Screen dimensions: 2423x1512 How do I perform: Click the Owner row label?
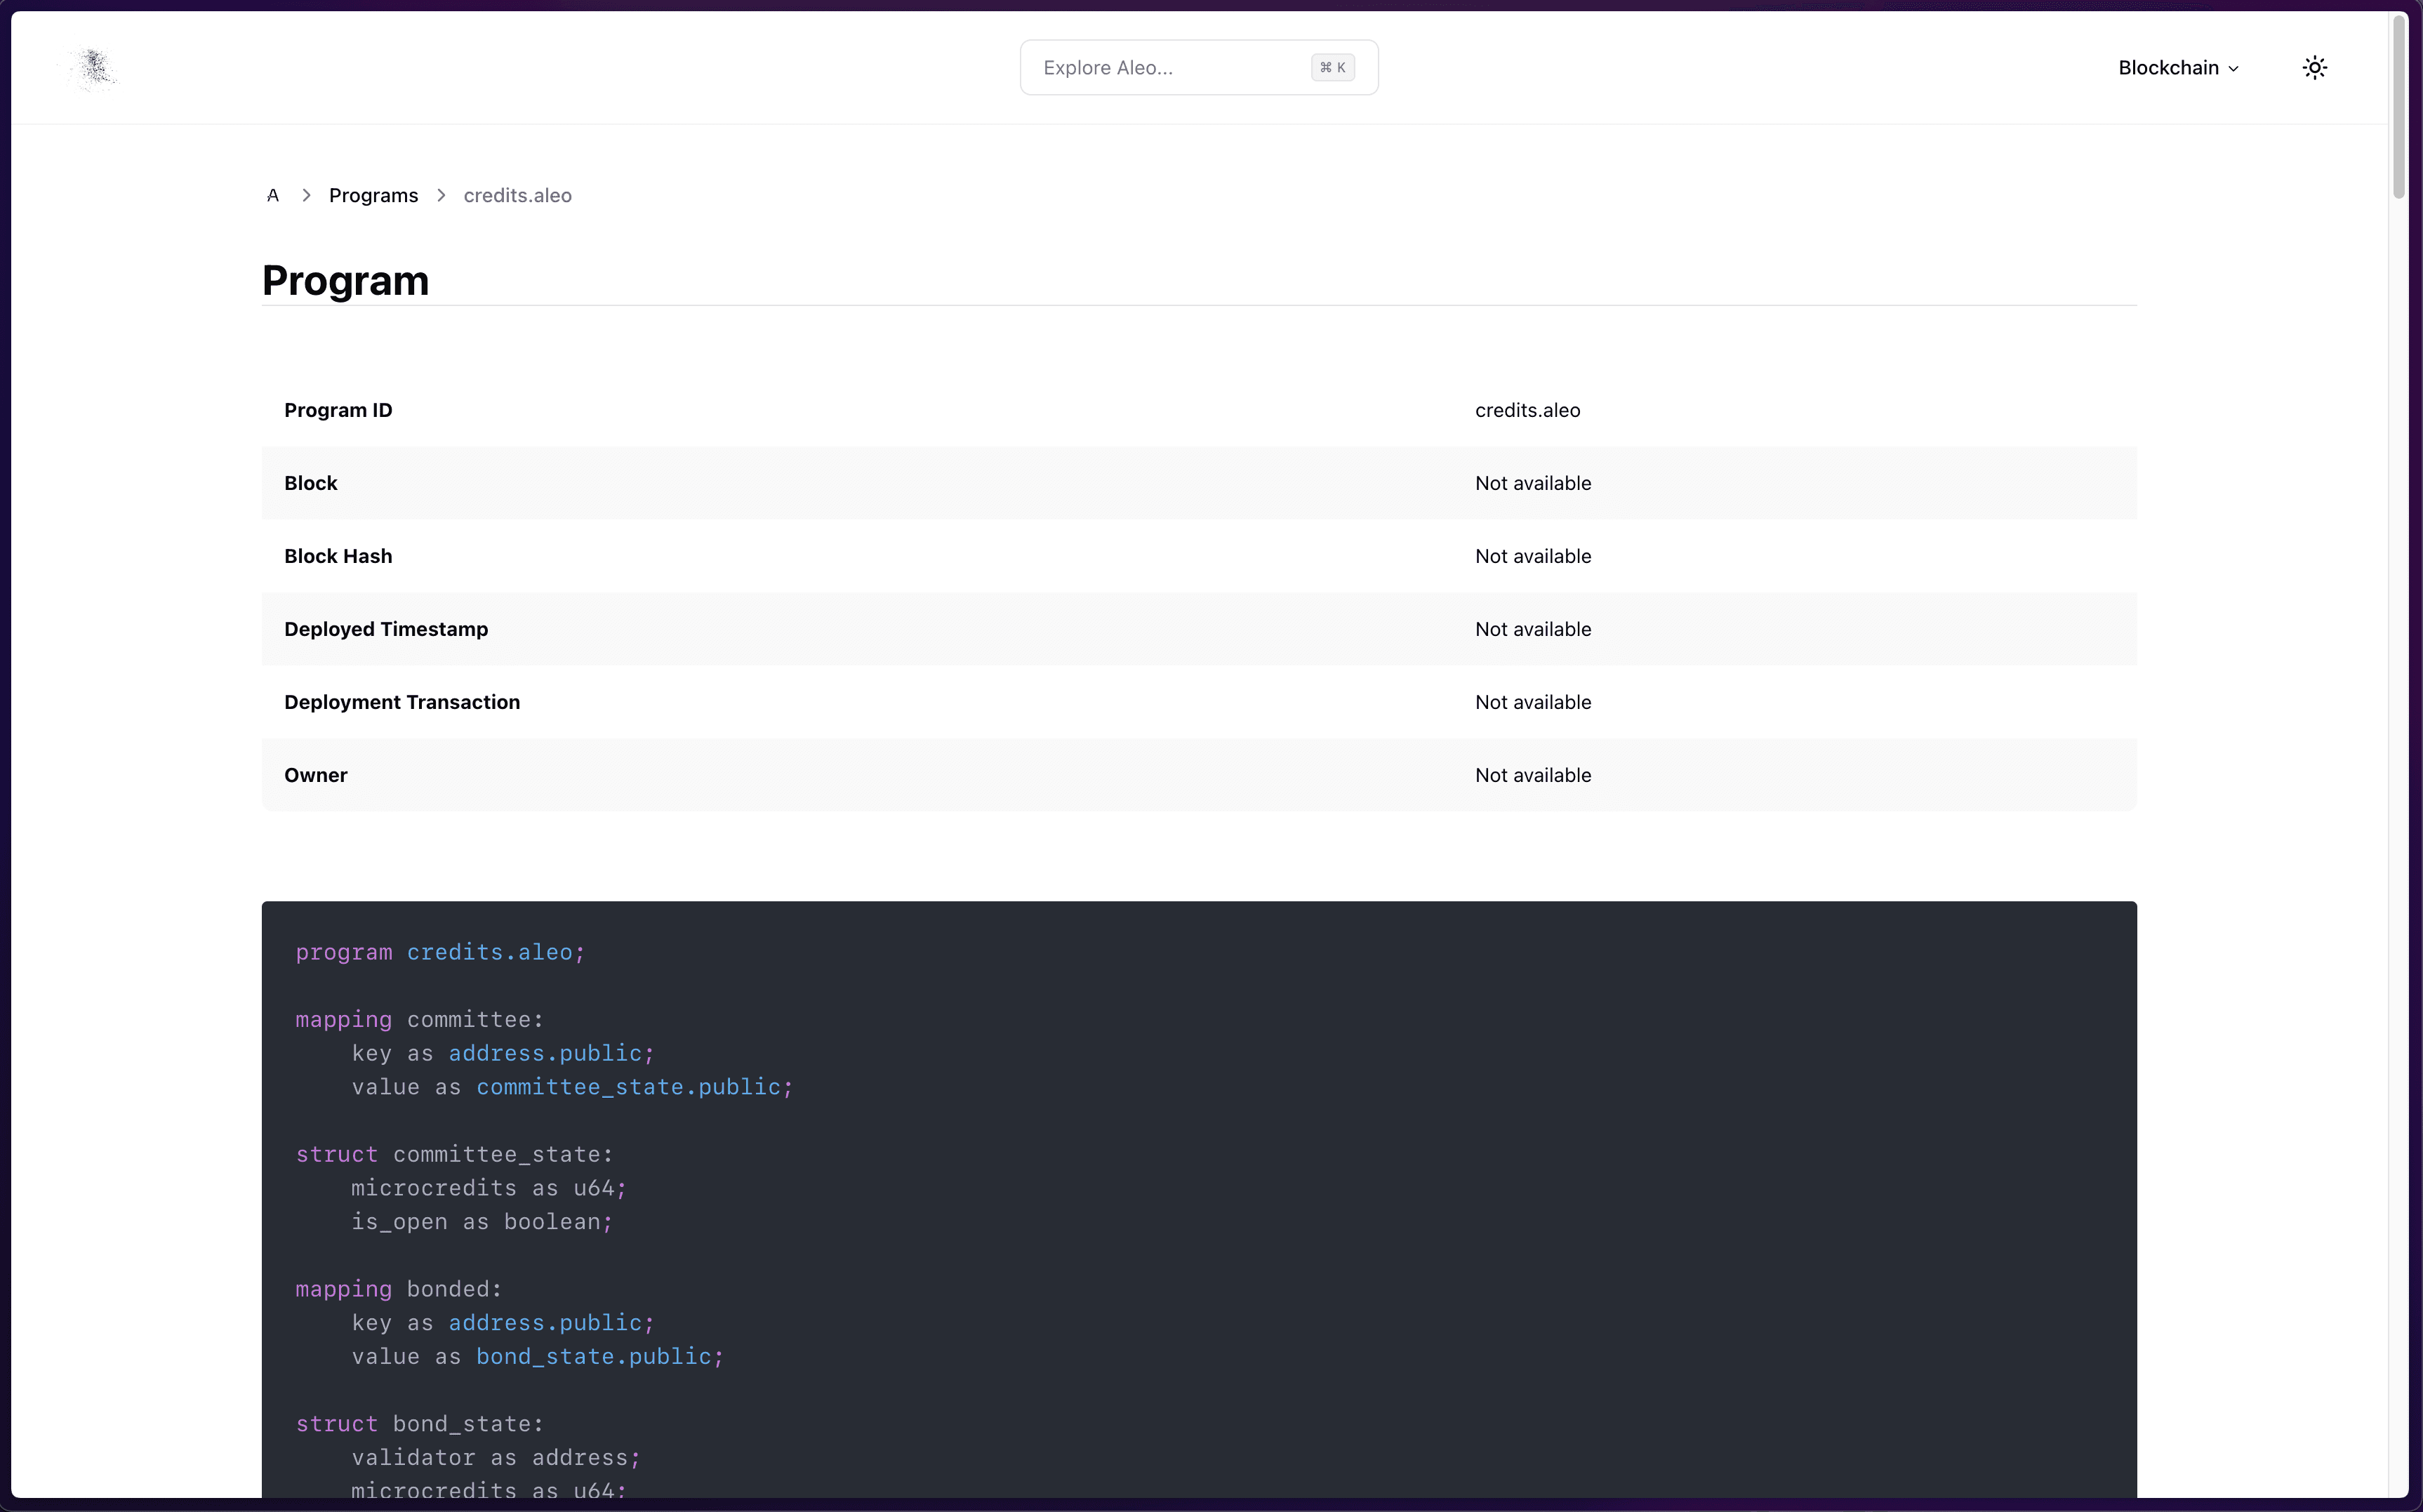315,775
